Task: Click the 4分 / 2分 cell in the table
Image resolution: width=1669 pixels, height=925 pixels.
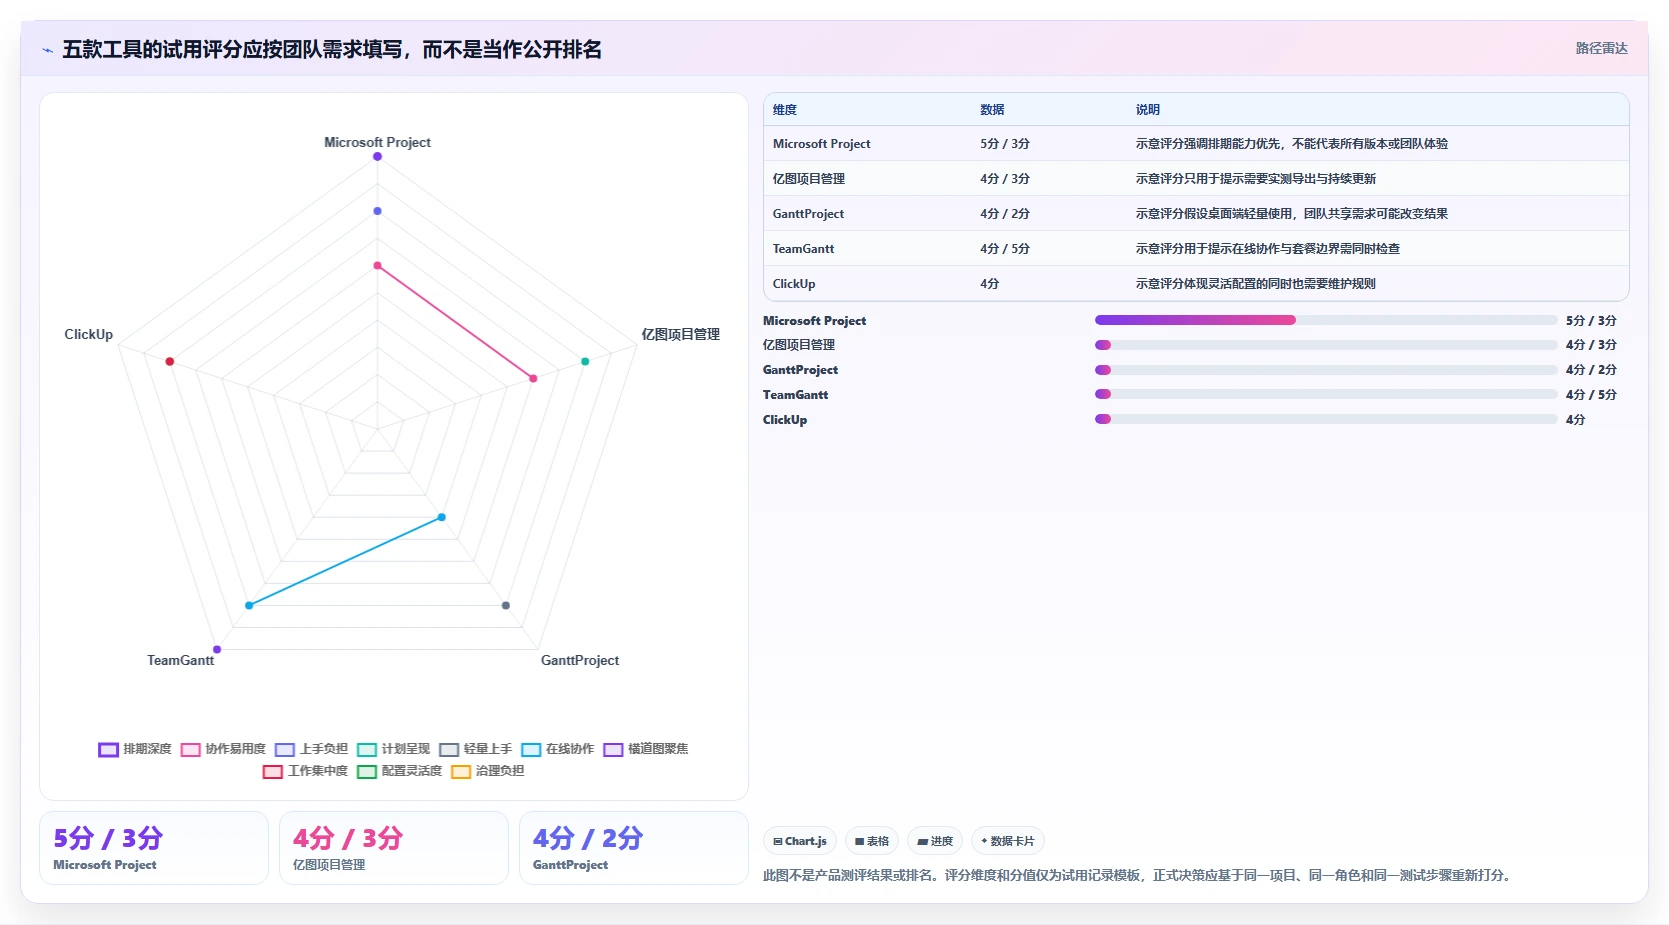Action: coord(1005,214)
